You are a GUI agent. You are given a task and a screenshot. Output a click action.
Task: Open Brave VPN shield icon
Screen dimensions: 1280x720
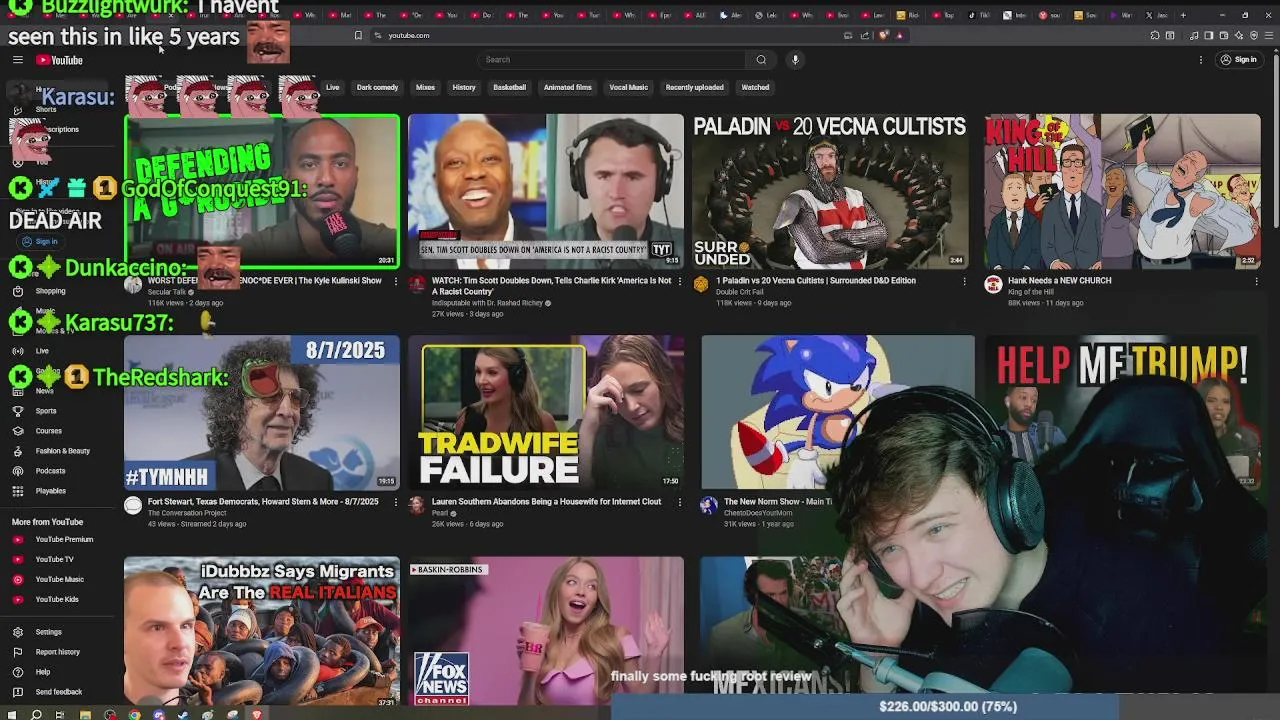(x=1254, y=35)
